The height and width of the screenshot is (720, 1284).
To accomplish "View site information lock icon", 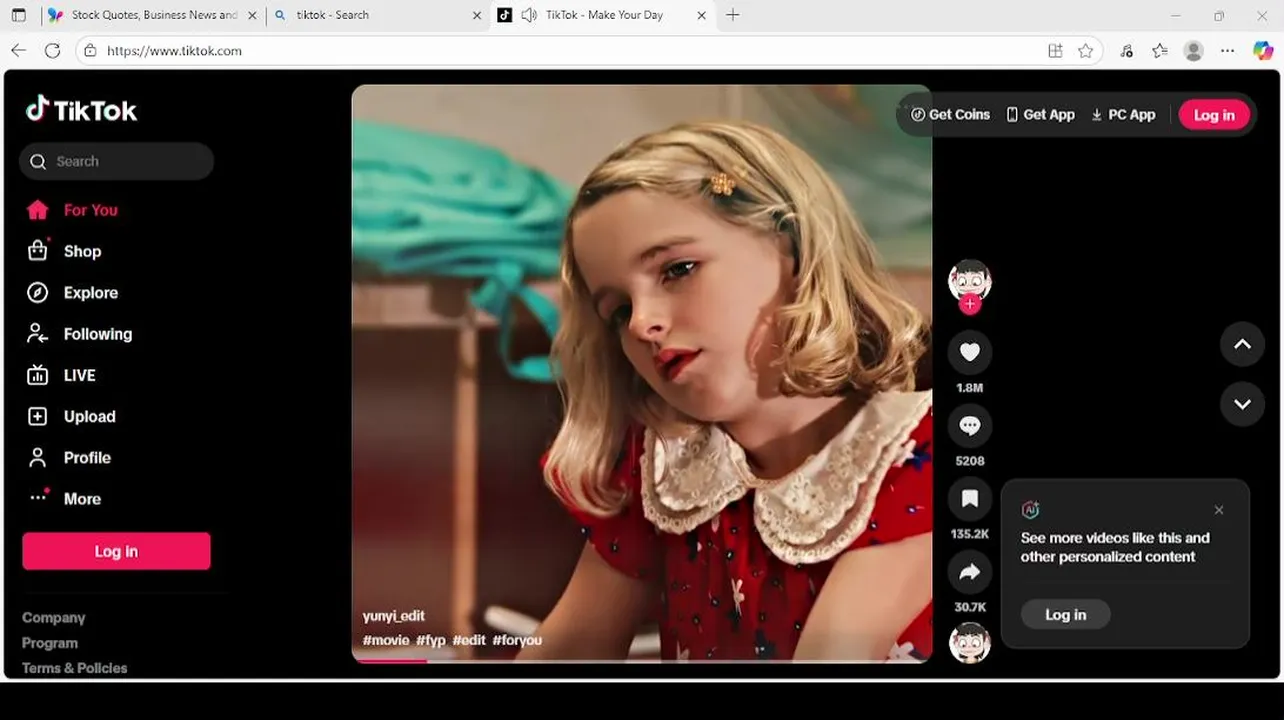I will (90, 51).
